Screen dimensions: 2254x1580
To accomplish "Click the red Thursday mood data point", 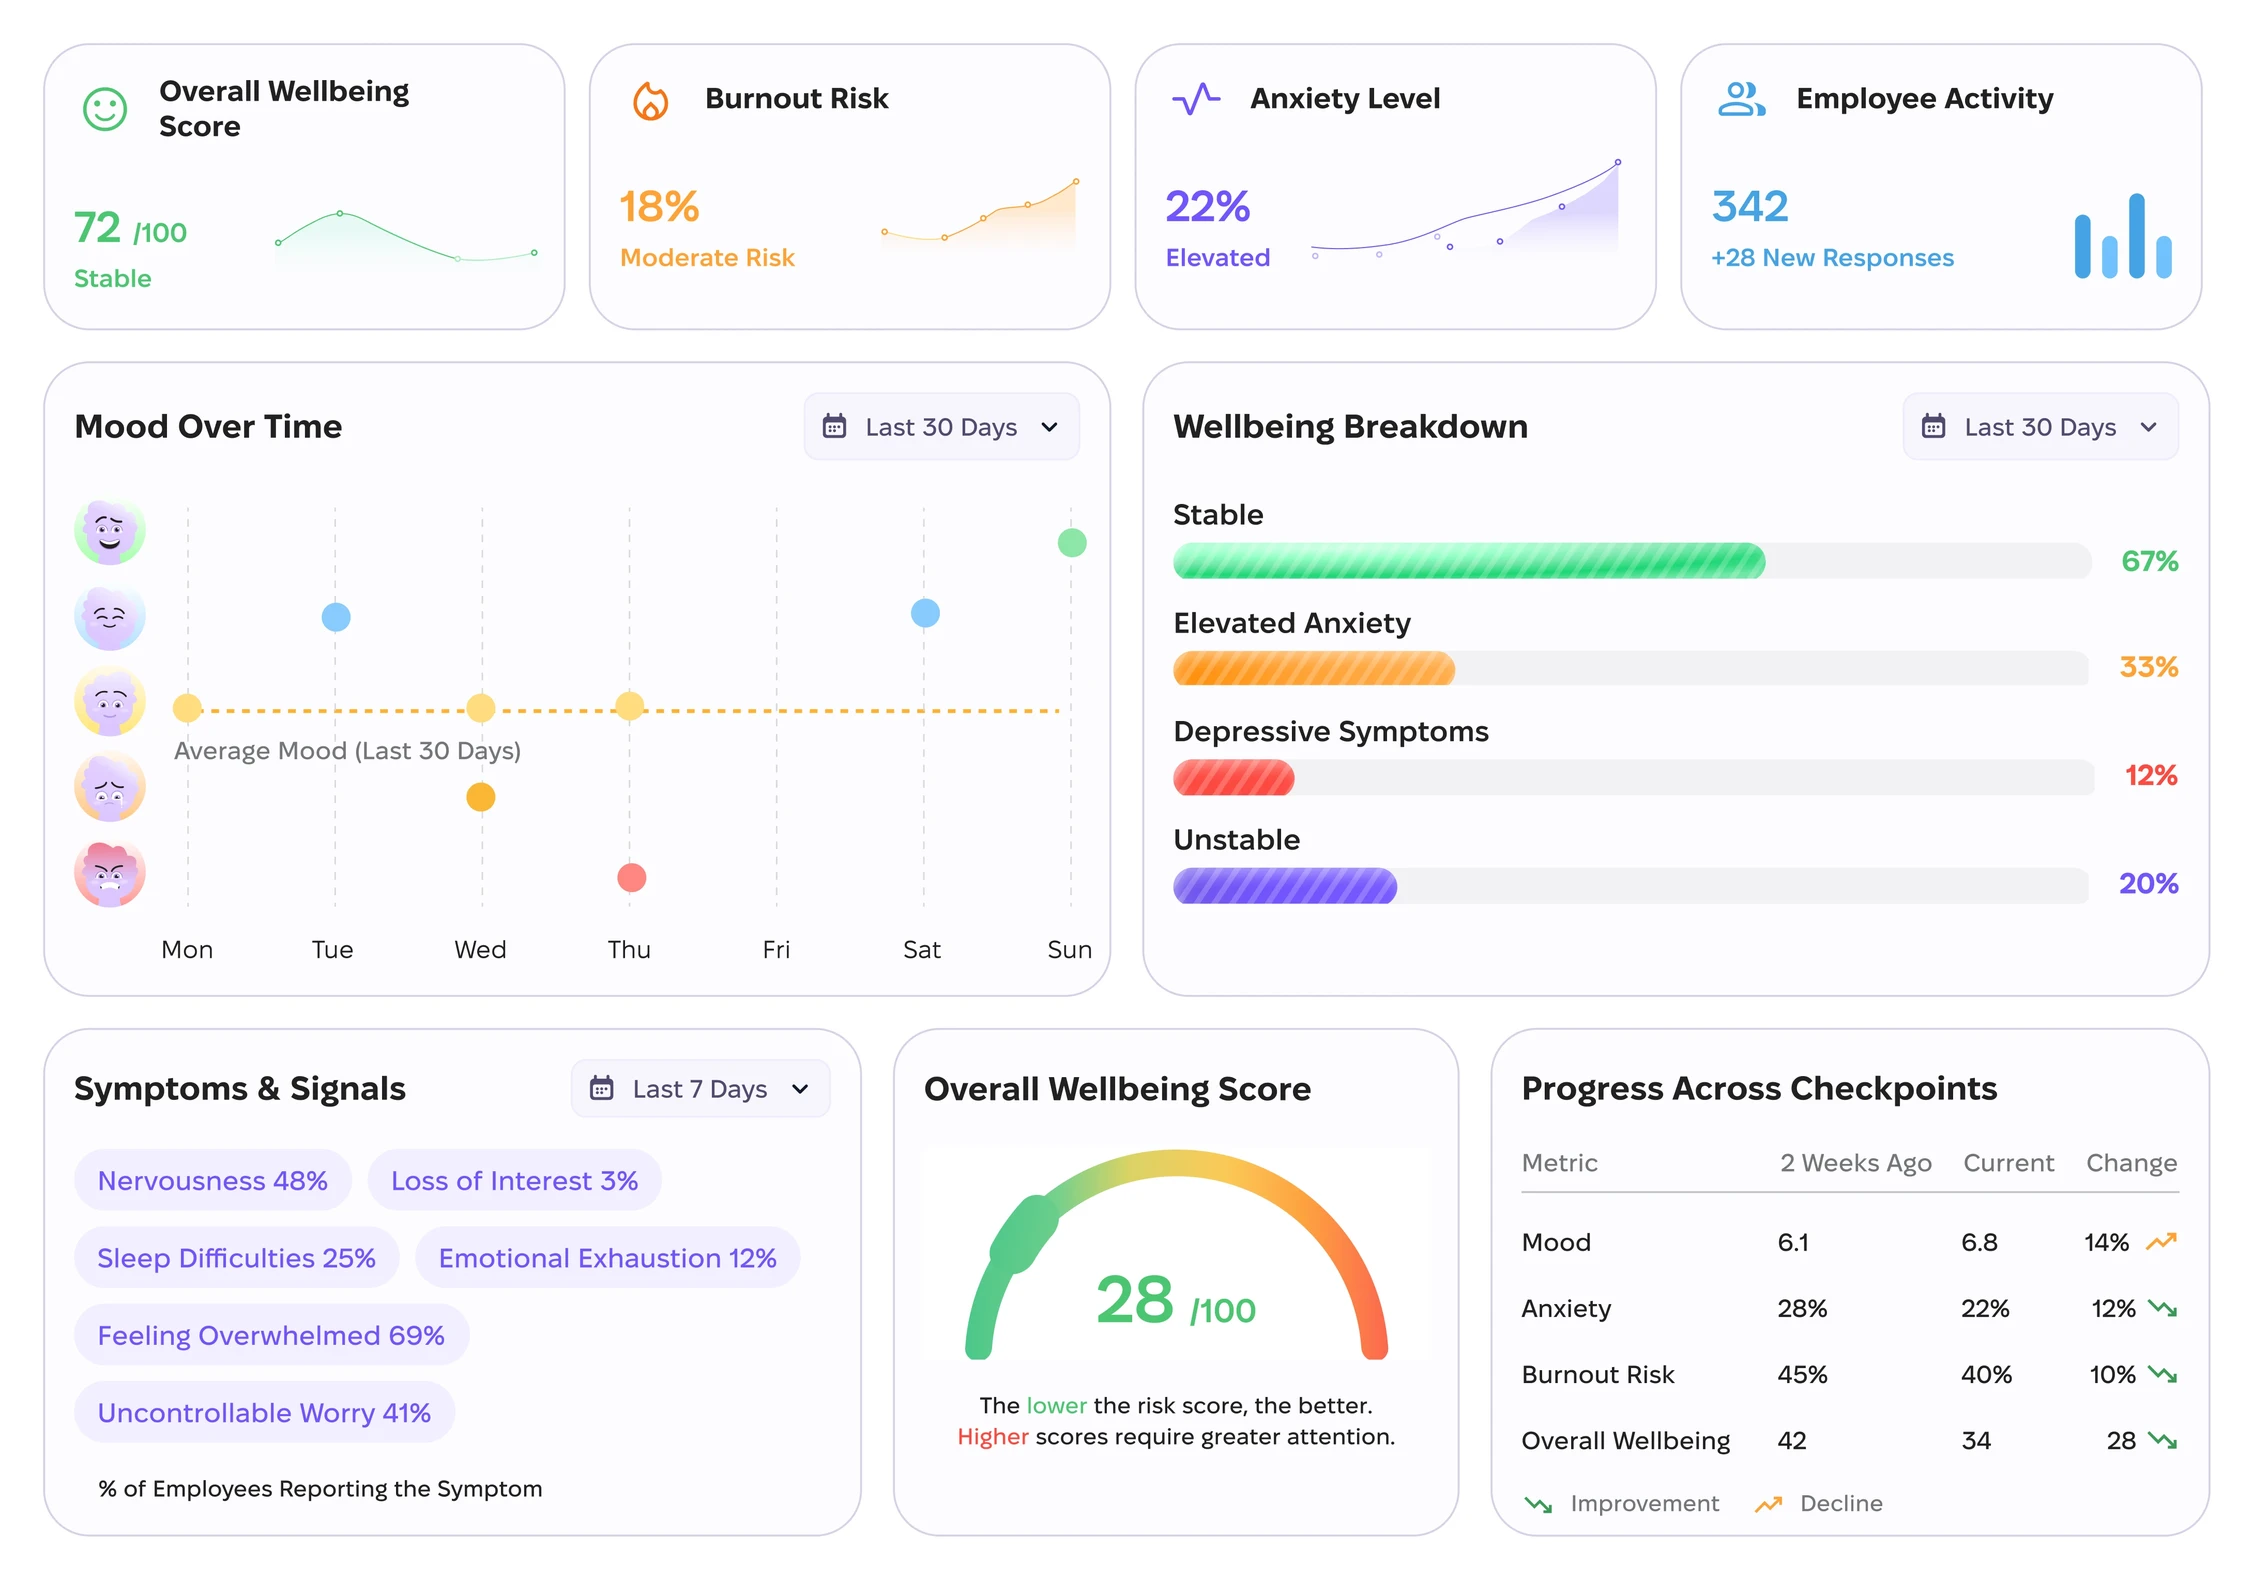I will click(x=631, y=878).
